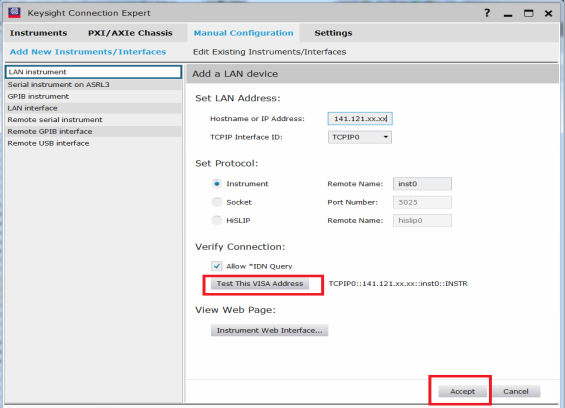Choose LAN interface from the list
Viewport: 565px width, 408px height.
(x=93, y=108)
